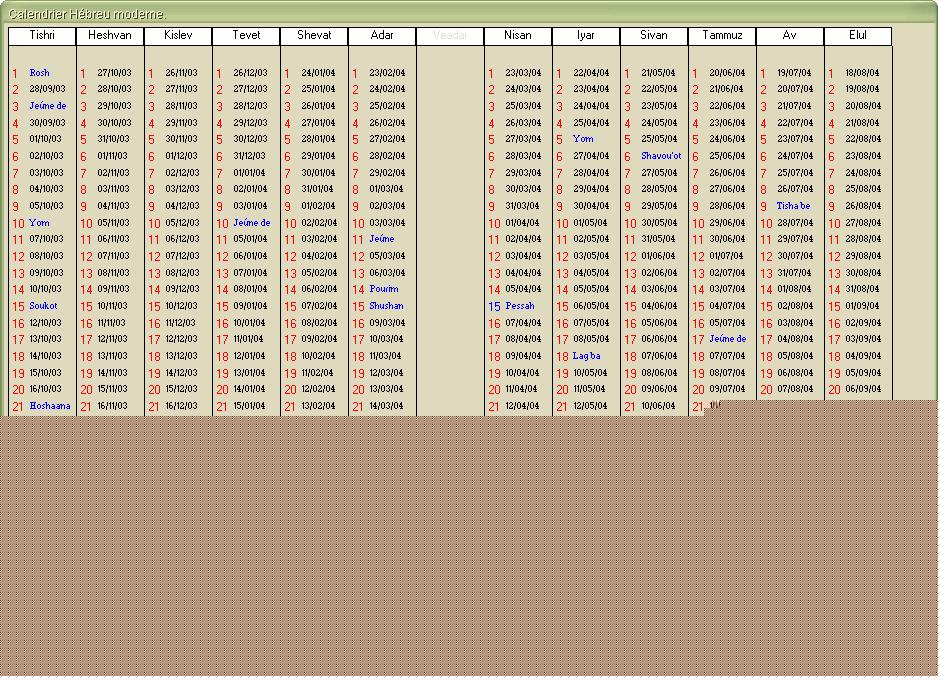The height and width of the screenshot is (676, 938).
Task: Click the Shushan entry in Adar
Action: click(x=386, y=306)
